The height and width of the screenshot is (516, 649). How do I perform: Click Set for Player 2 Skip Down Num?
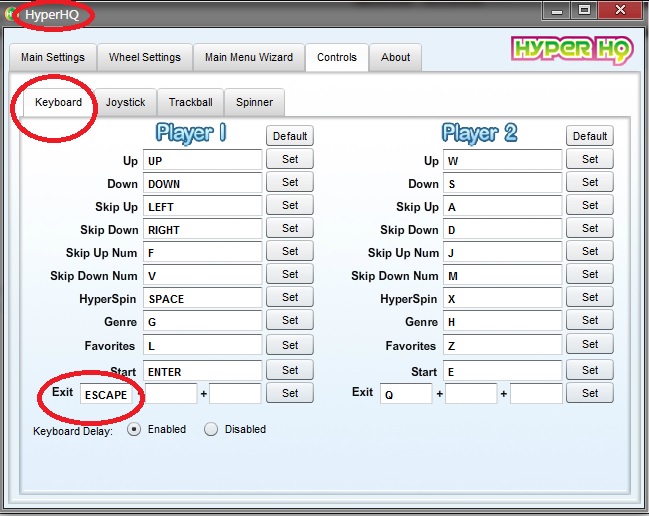pos(590,274)
